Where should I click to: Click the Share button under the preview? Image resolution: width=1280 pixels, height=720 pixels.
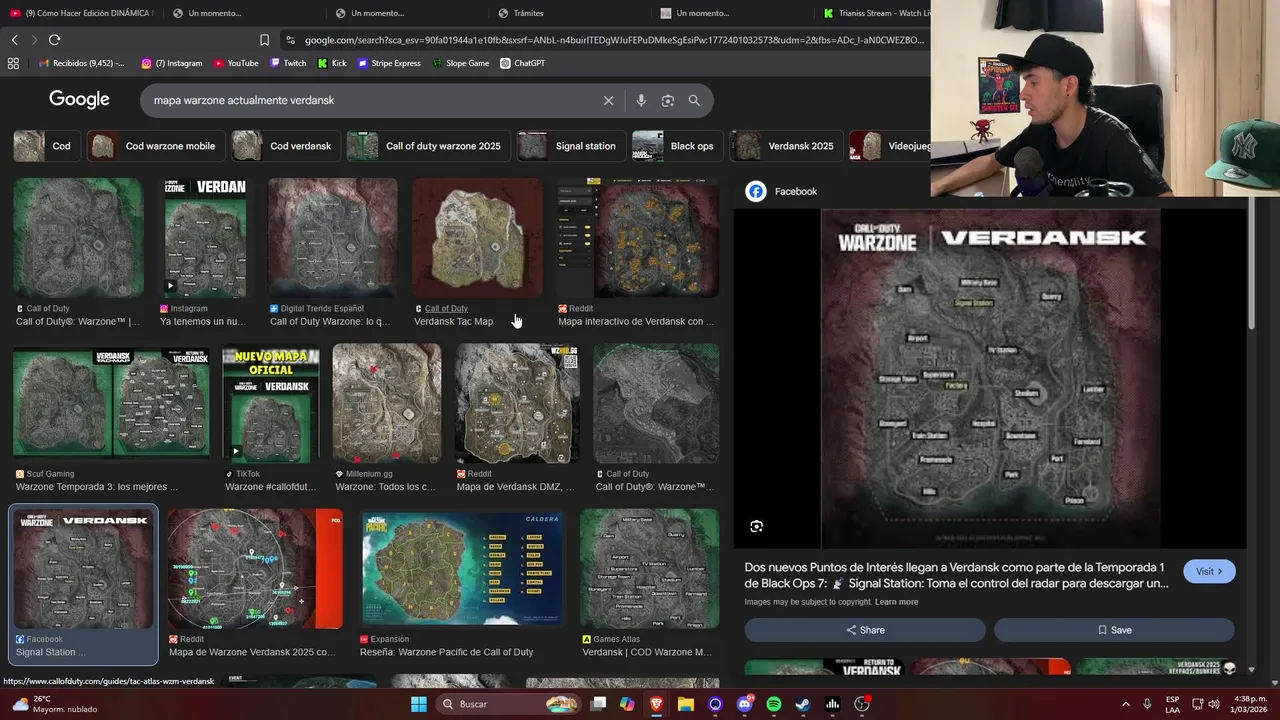tap(865, 630)
